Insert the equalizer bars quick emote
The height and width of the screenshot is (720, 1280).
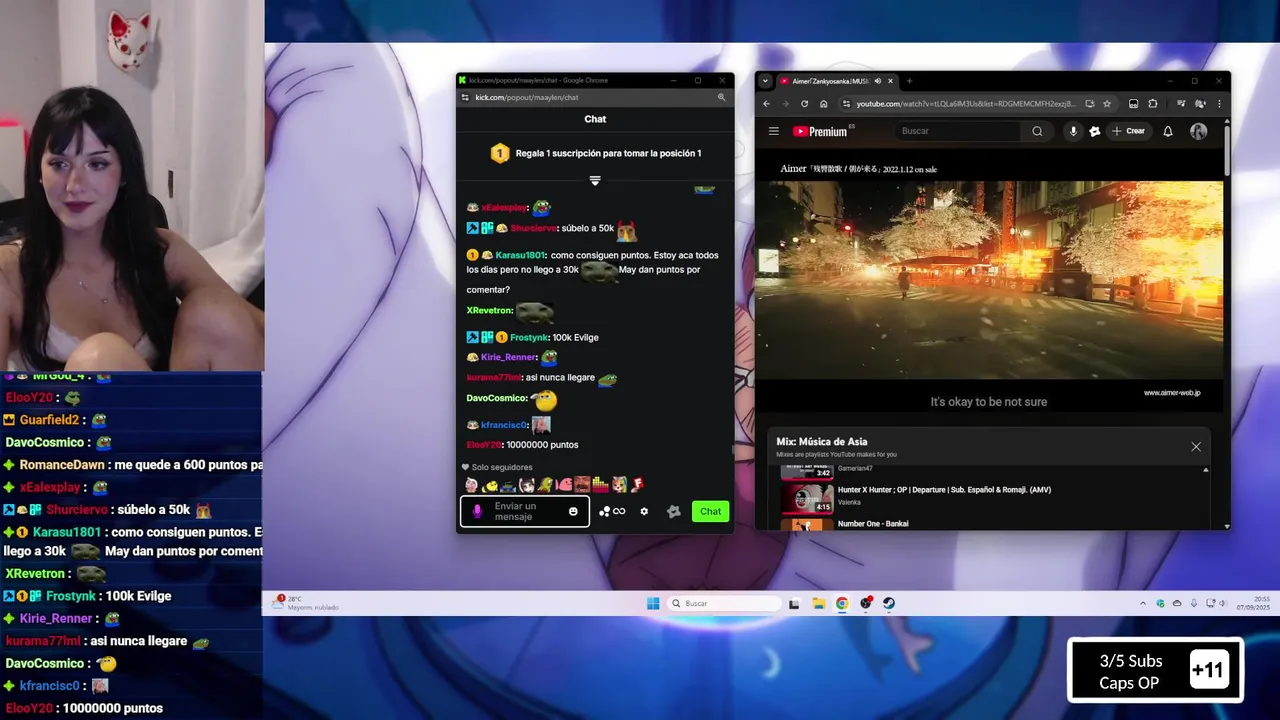click(x=600, y=485)
